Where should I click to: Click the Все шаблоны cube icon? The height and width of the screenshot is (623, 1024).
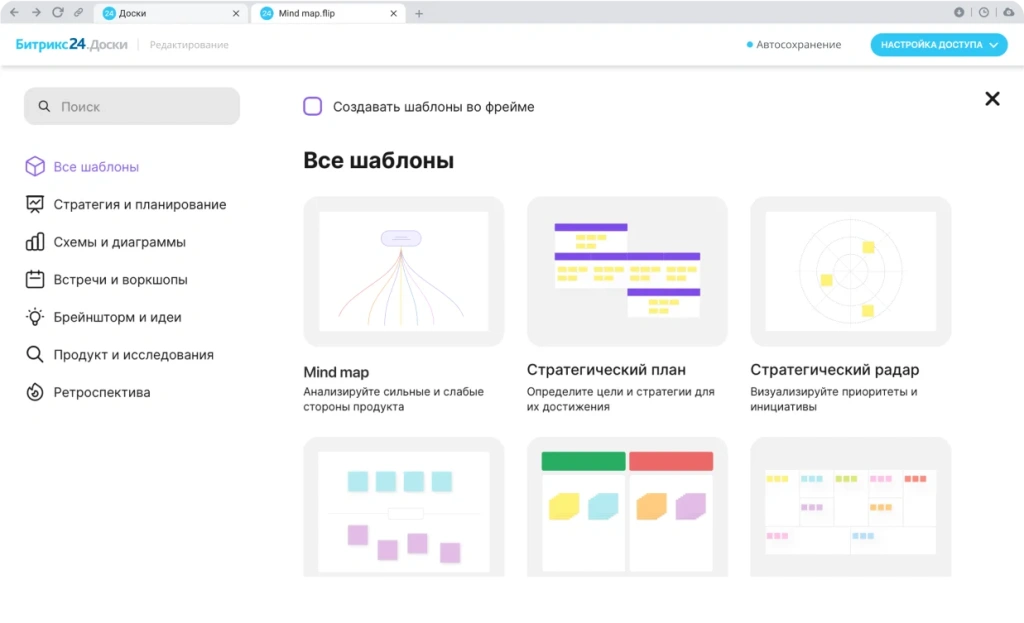[x=35, y=167]
